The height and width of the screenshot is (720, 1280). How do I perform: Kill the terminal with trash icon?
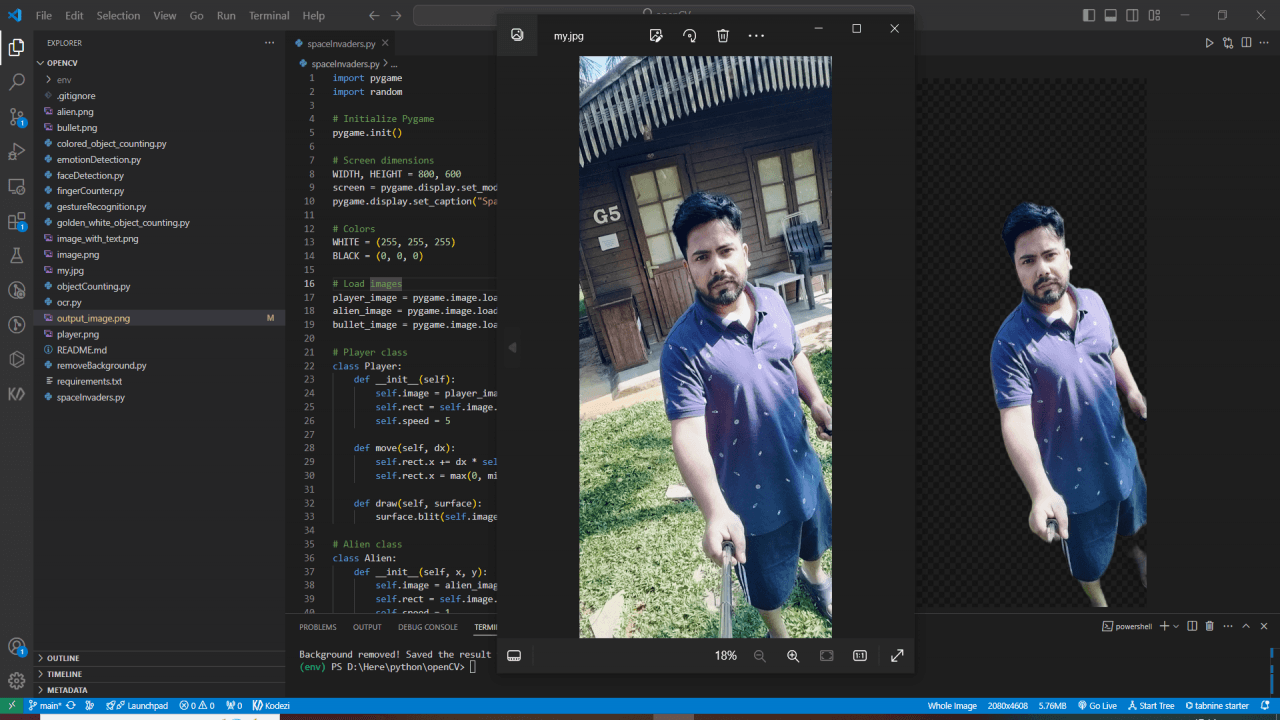click(1209, 626)
